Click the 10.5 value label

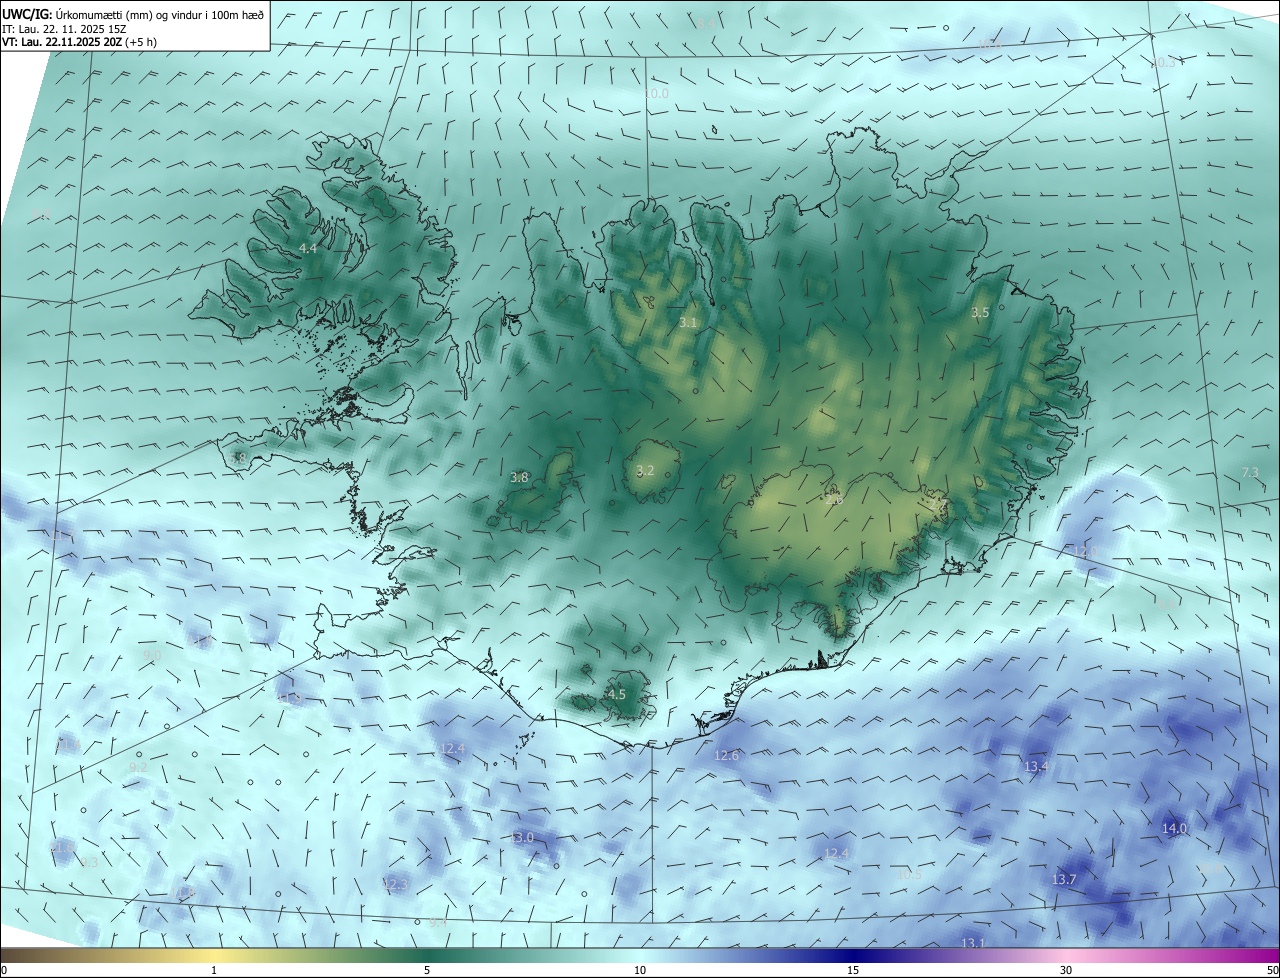[x=909, y=874]
